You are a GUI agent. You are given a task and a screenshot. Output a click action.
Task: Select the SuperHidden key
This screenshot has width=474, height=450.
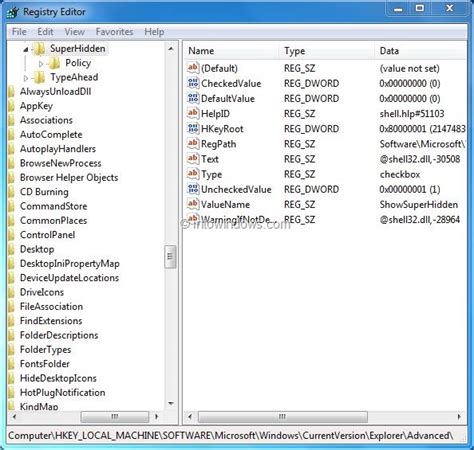(78, 49)
